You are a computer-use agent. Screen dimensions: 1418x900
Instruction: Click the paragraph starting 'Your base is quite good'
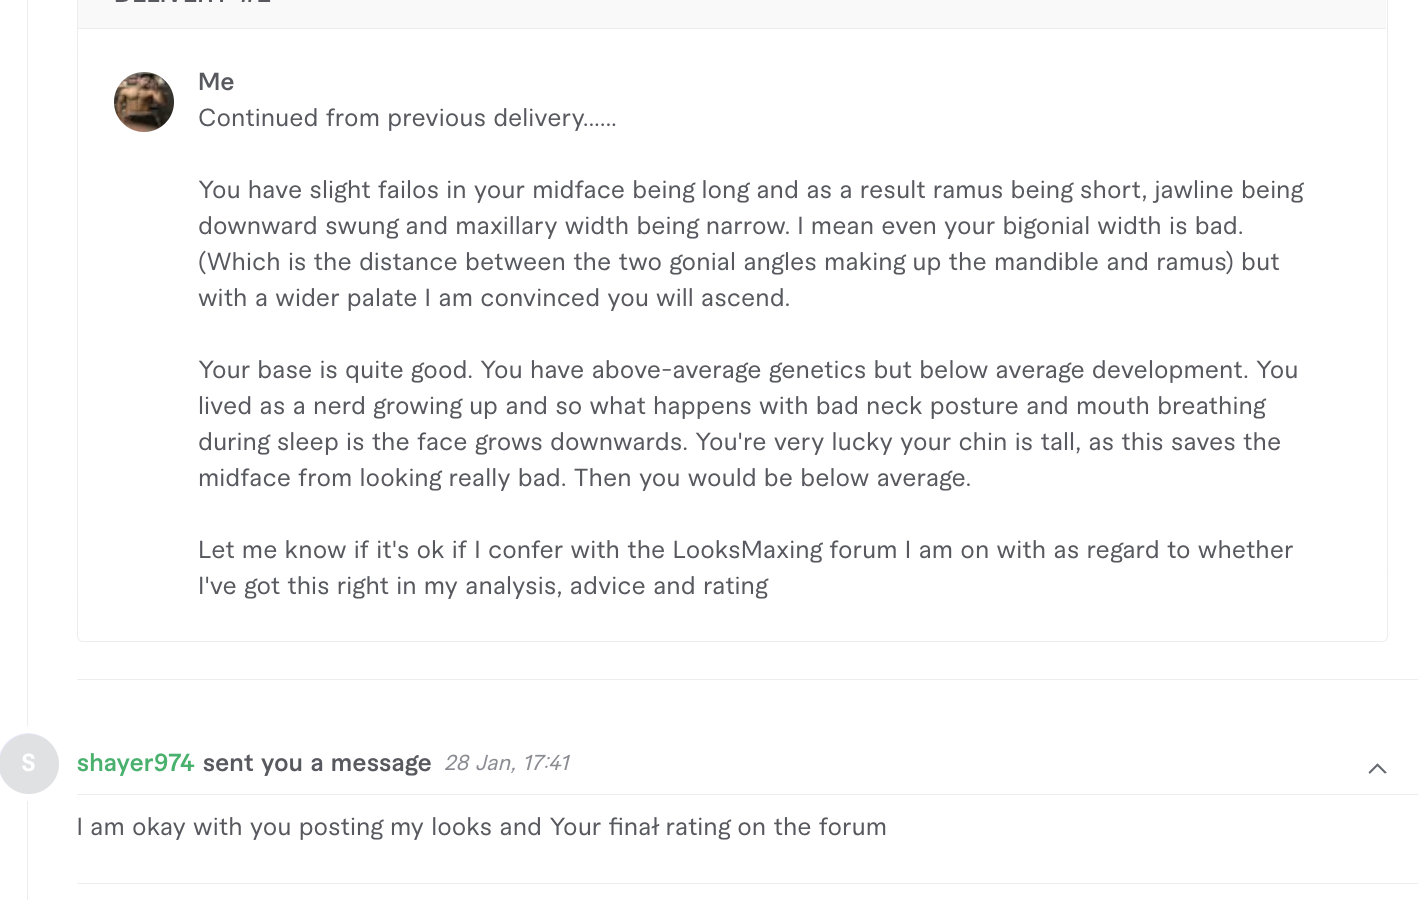click(748, 424)
